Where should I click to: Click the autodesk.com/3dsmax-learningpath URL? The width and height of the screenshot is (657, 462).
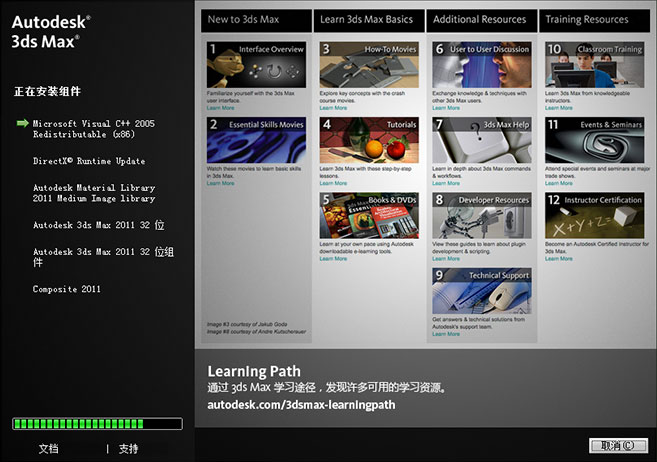[301, 405]
